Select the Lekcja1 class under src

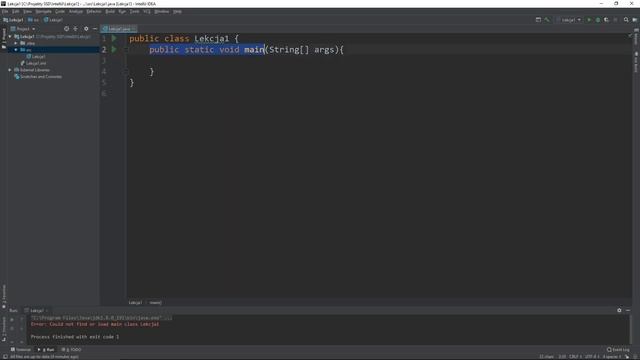(x=36, y=56)
